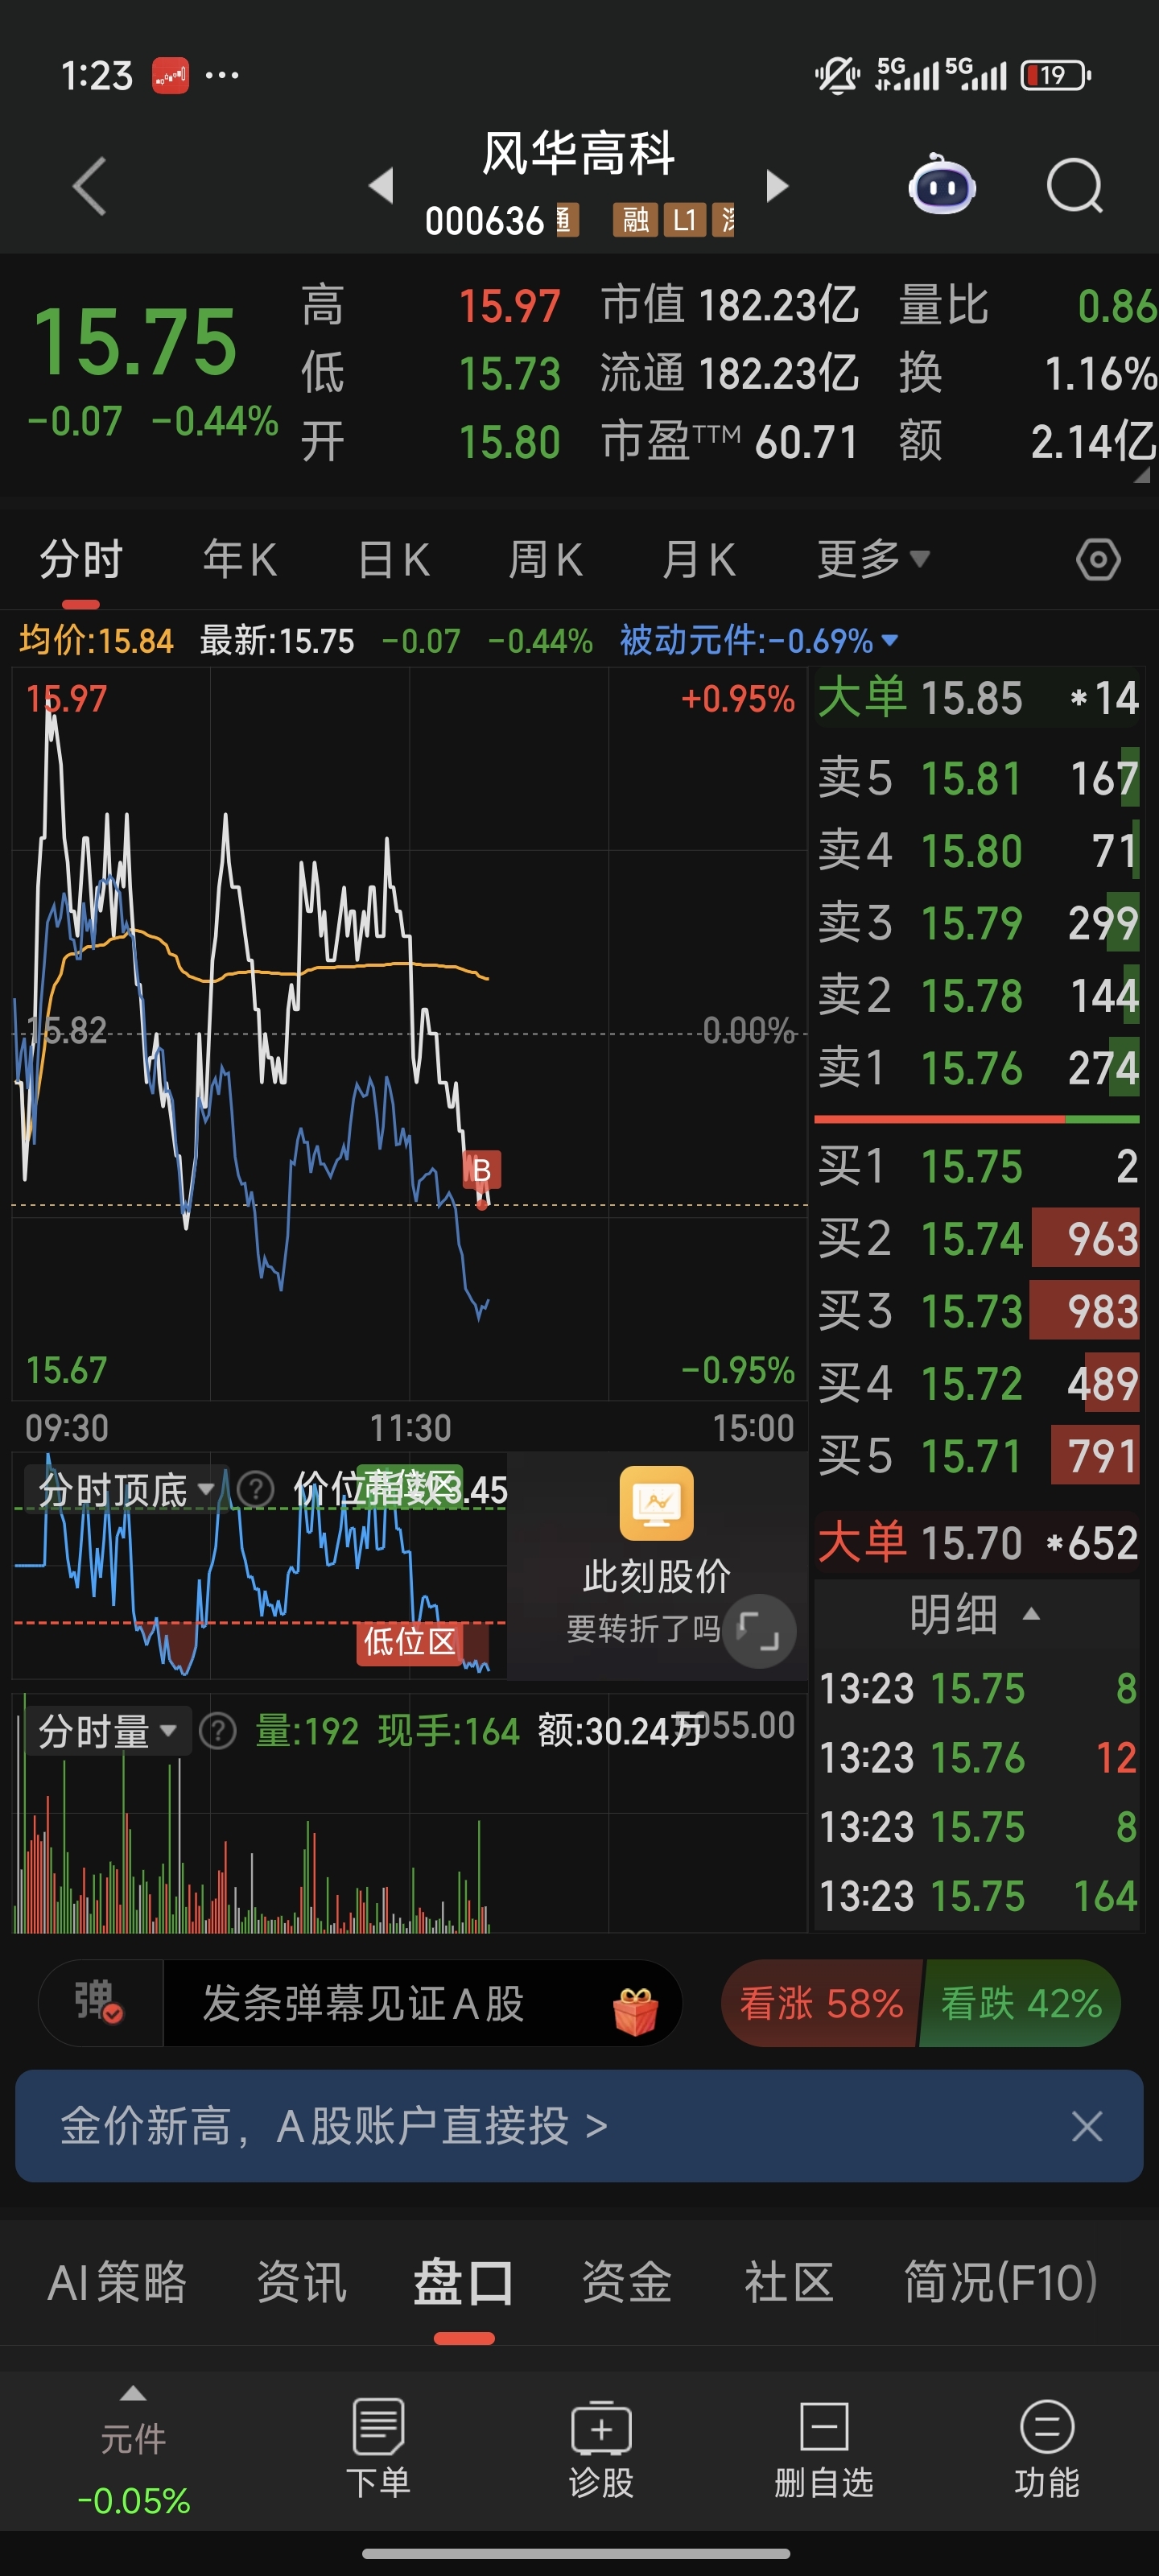
Task: Select the 年K chart tab
Action: pos(240,559)
